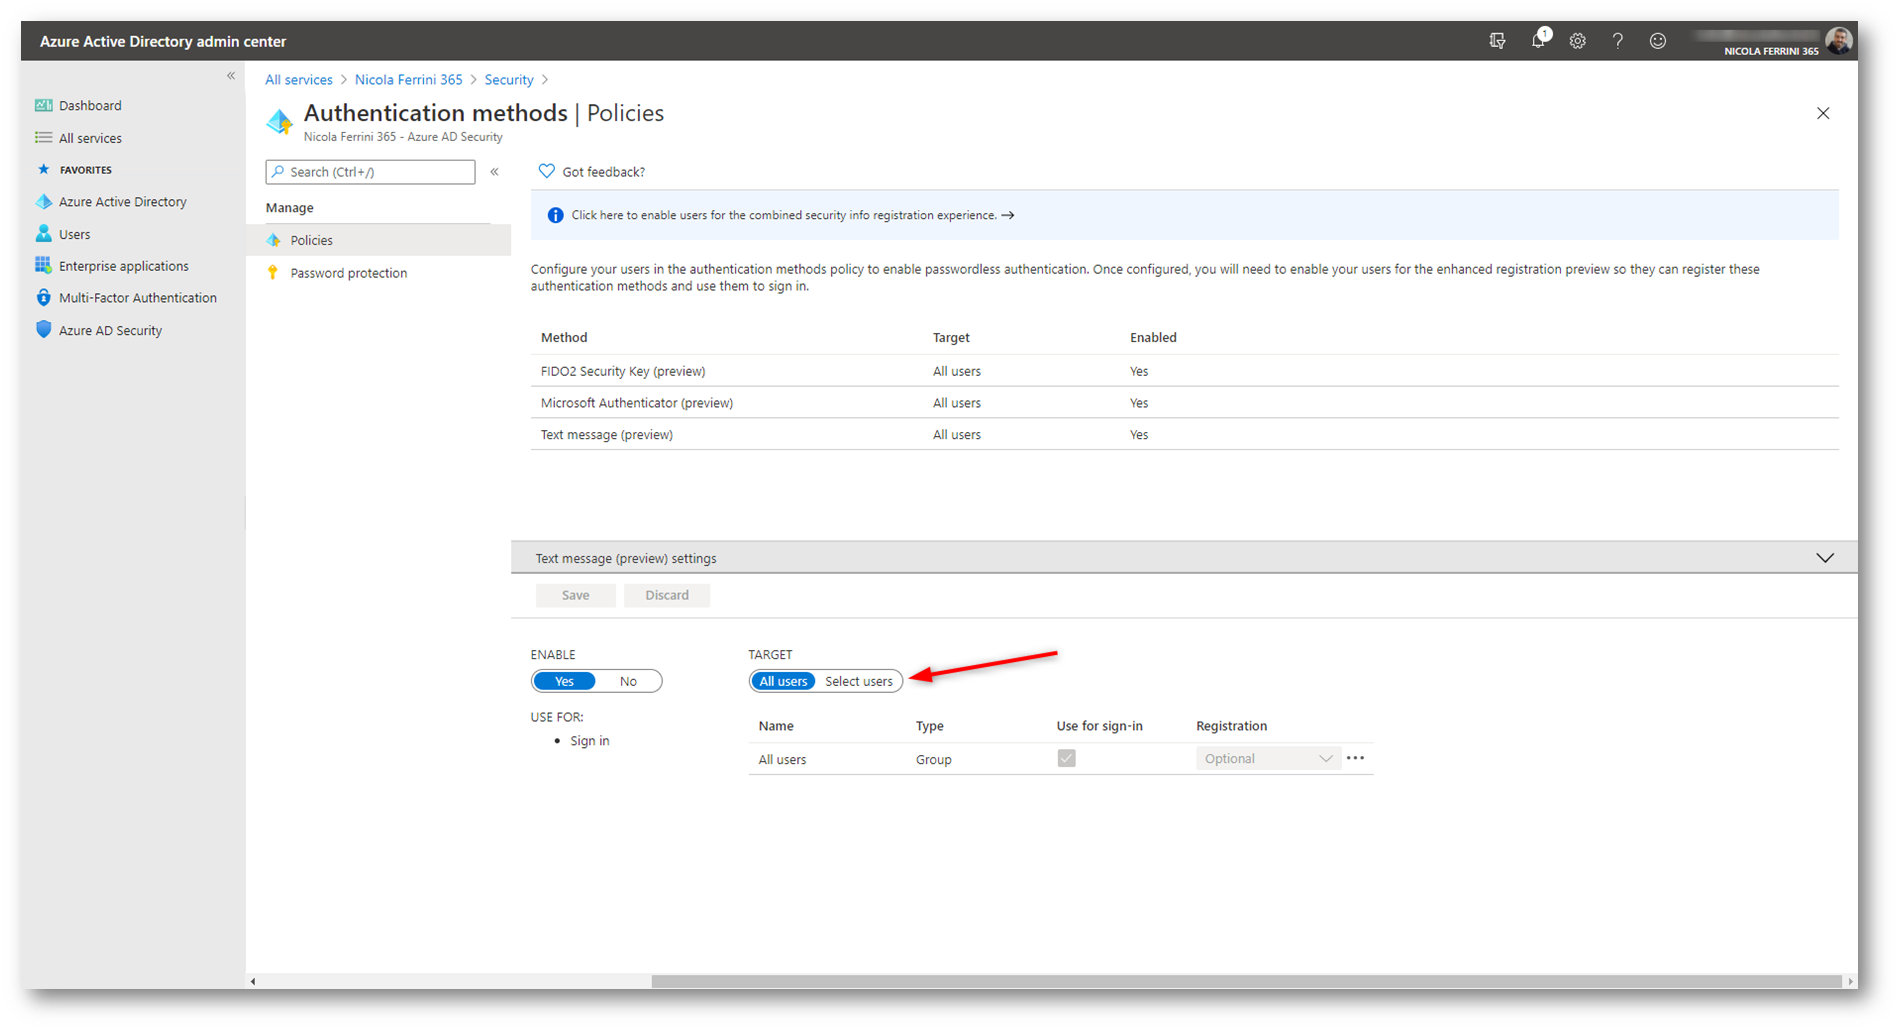Toggle Use for sign-in checkbox for All users
Viewport: 1900px width, 1031px height.
[1066, 758]
